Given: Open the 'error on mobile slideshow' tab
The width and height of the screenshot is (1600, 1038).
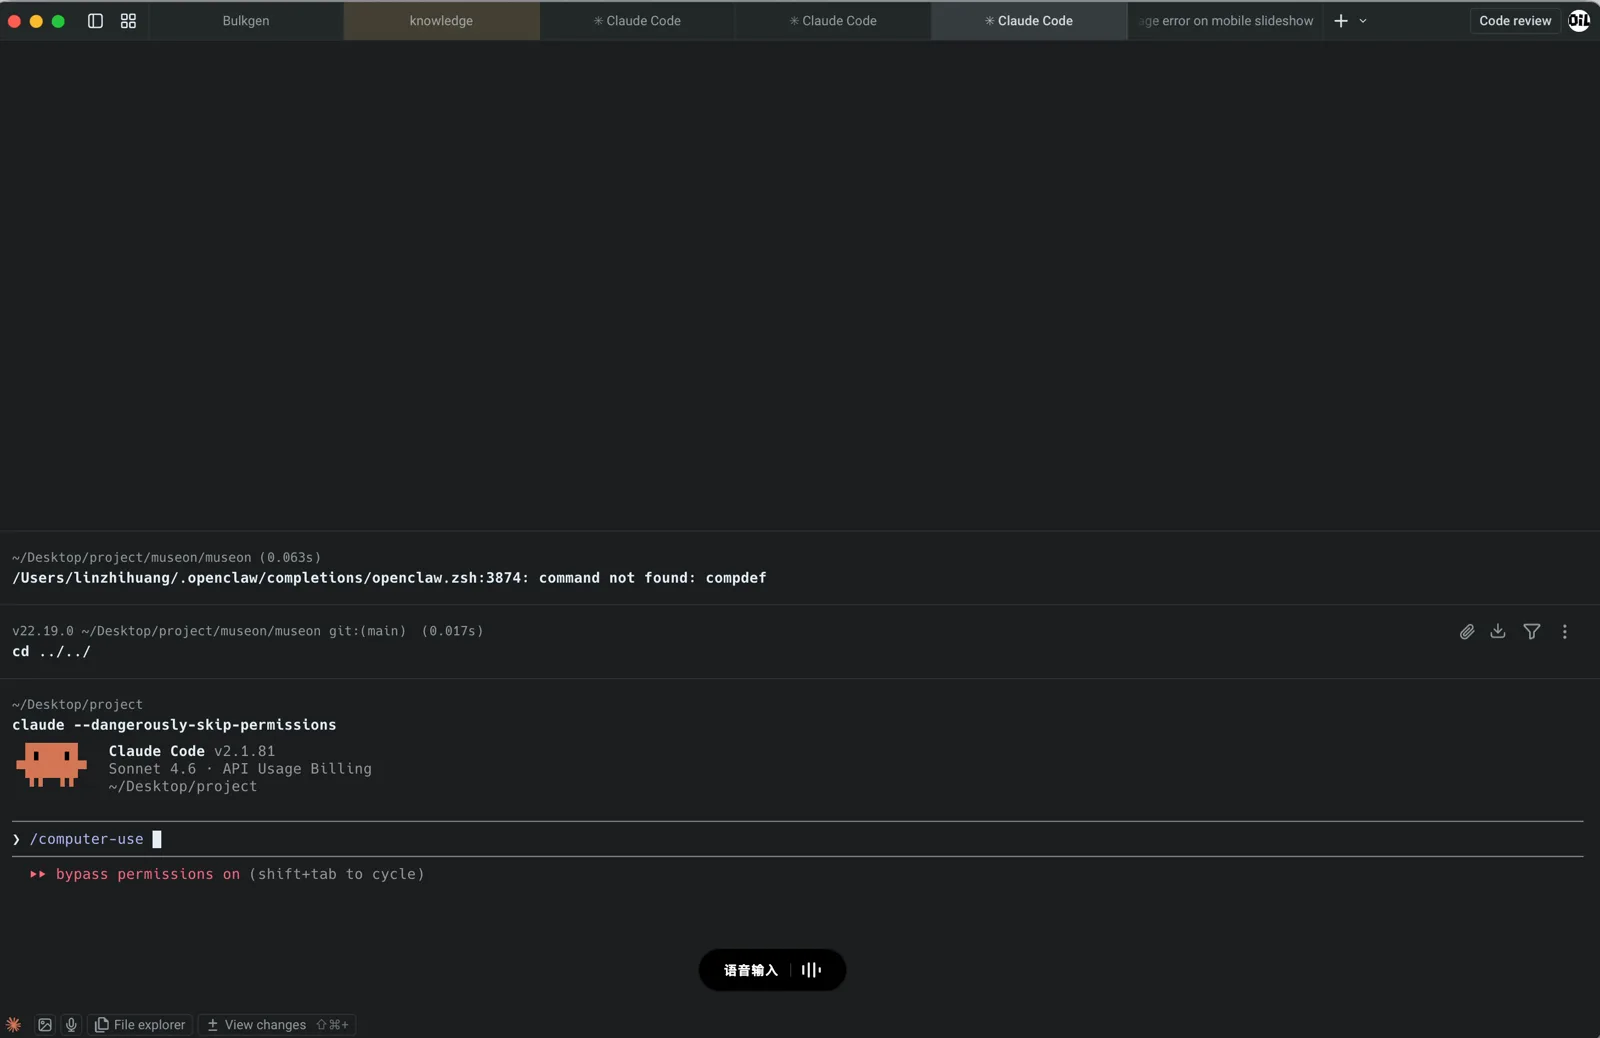Looking at the screenshot, I should [1225, 20].
